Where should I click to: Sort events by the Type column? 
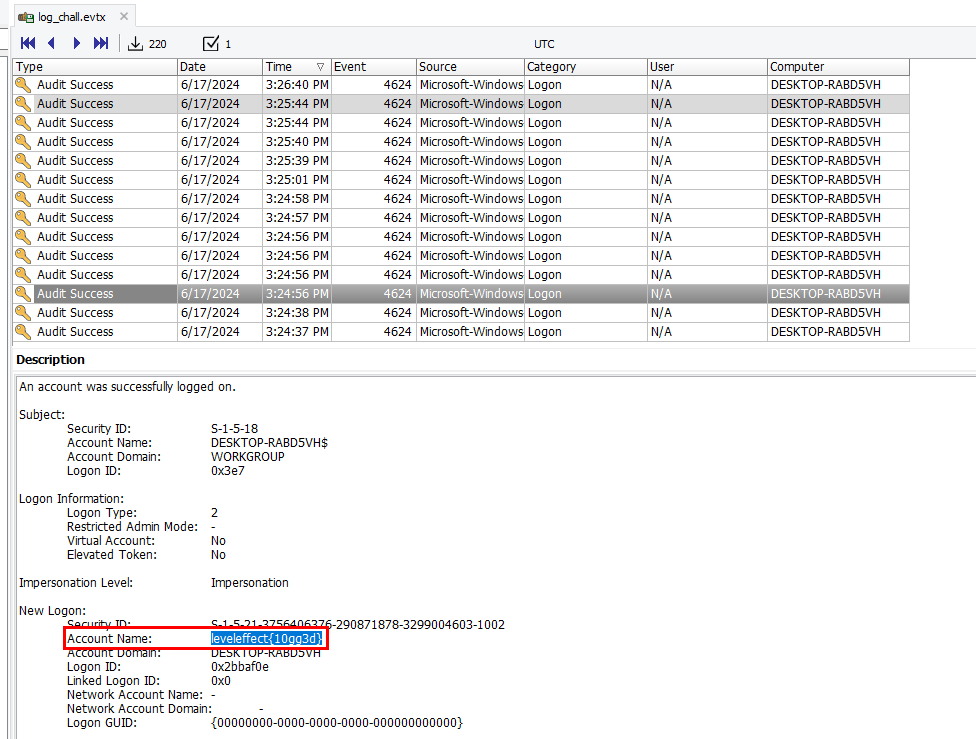[95, 67]
